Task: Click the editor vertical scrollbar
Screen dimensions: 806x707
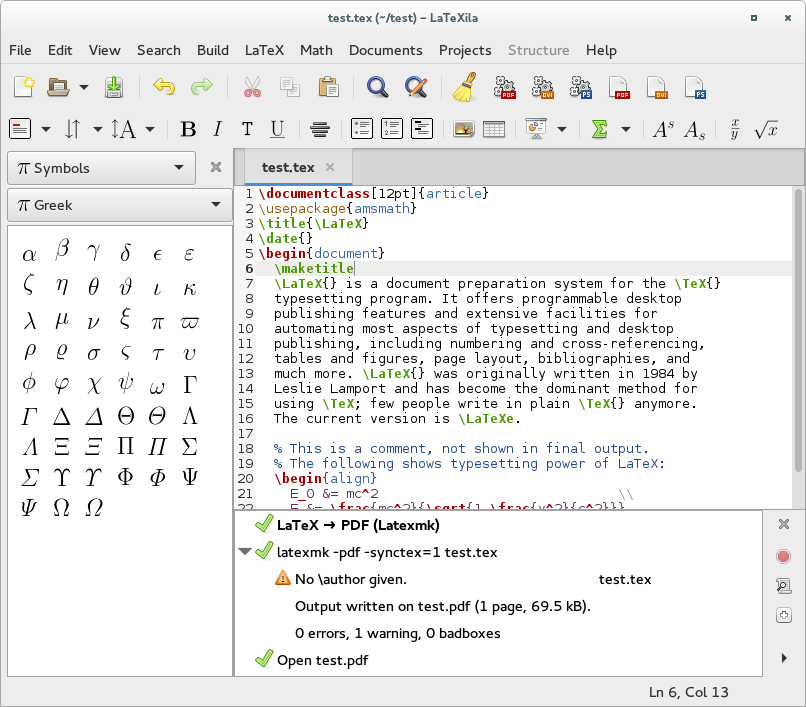Action: click(x=798, y=330)
